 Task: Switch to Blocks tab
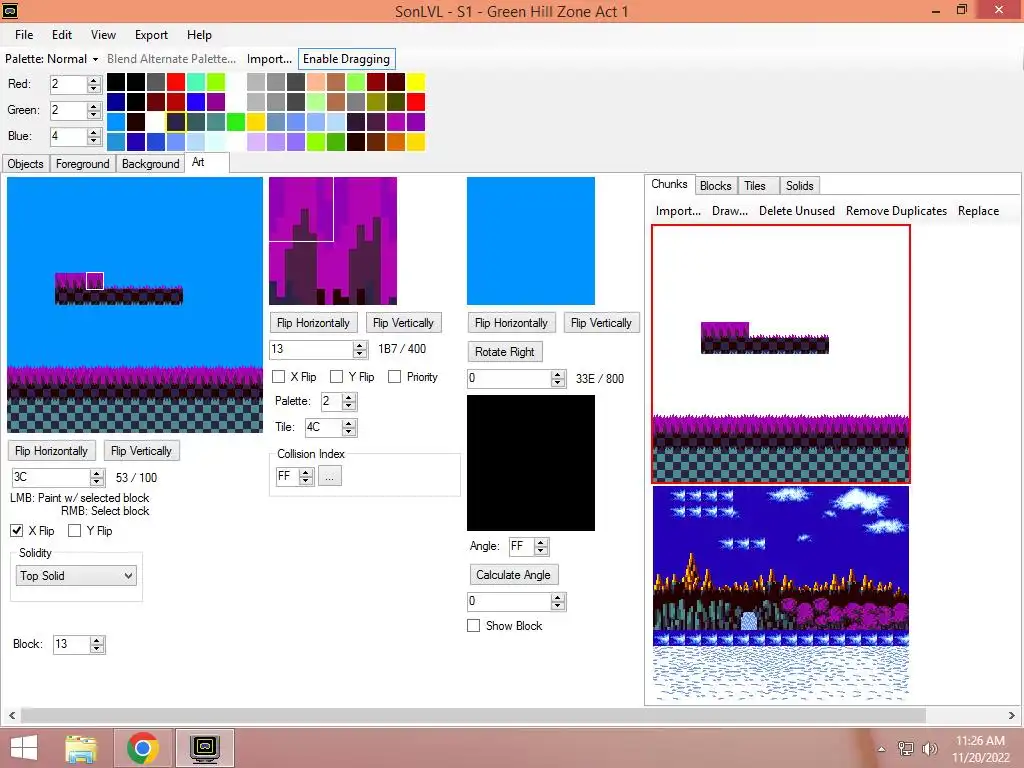point(716,186)
